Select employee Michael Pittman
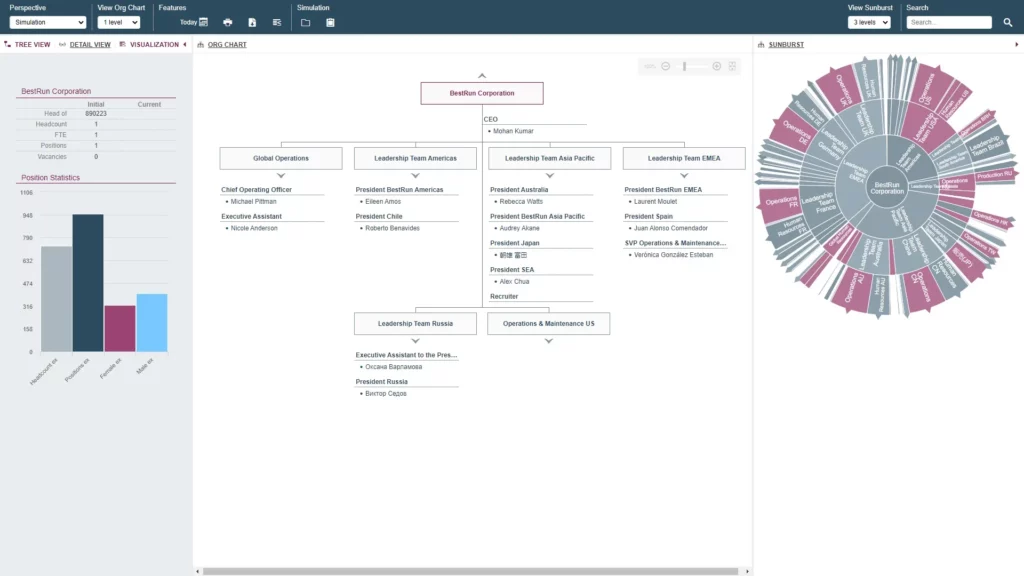The width and height of the screenshot is (1024, 576). pos(253,202)
